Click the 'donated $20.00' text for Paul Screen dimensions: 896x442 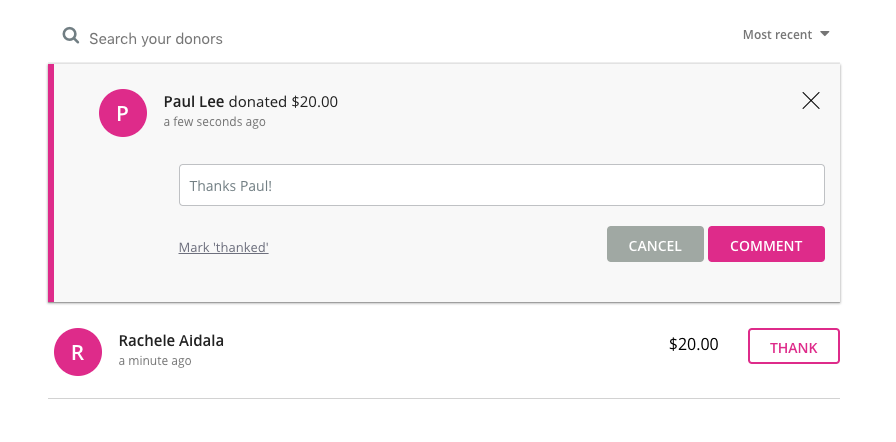[x=283, y=102]
